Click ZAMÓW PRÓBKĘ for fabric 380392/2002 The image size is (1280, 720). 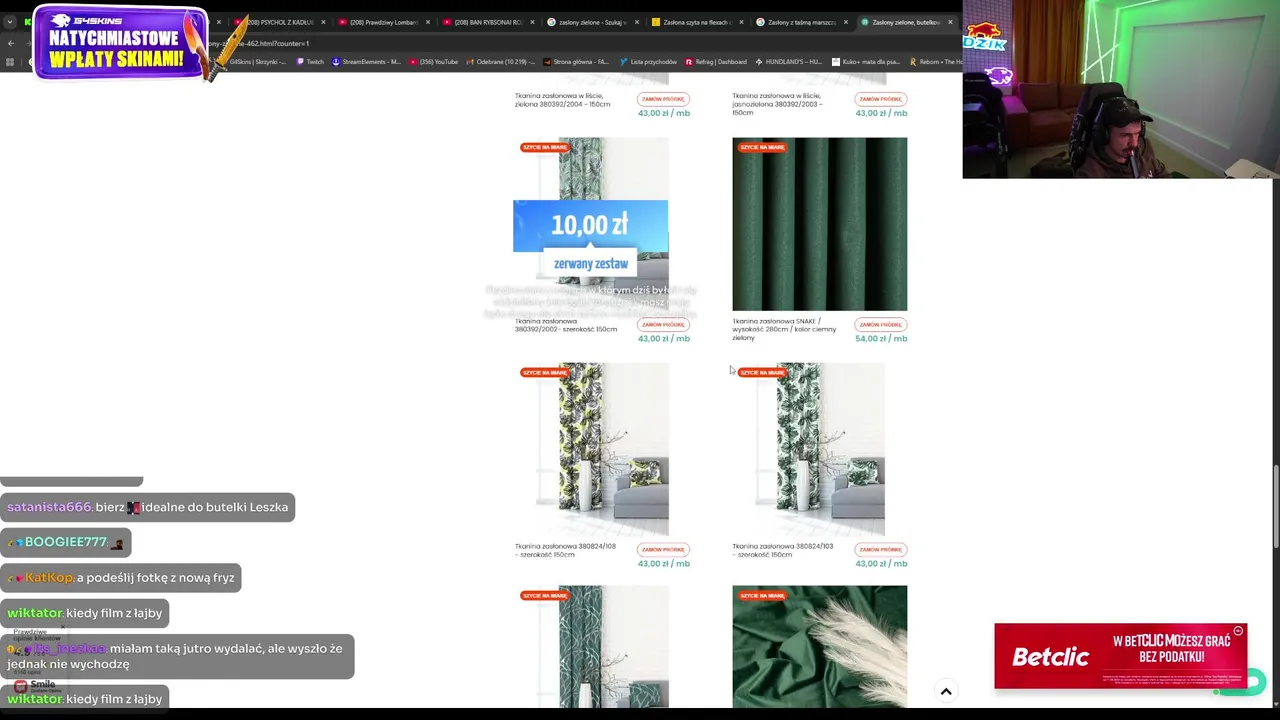point(663,324)
